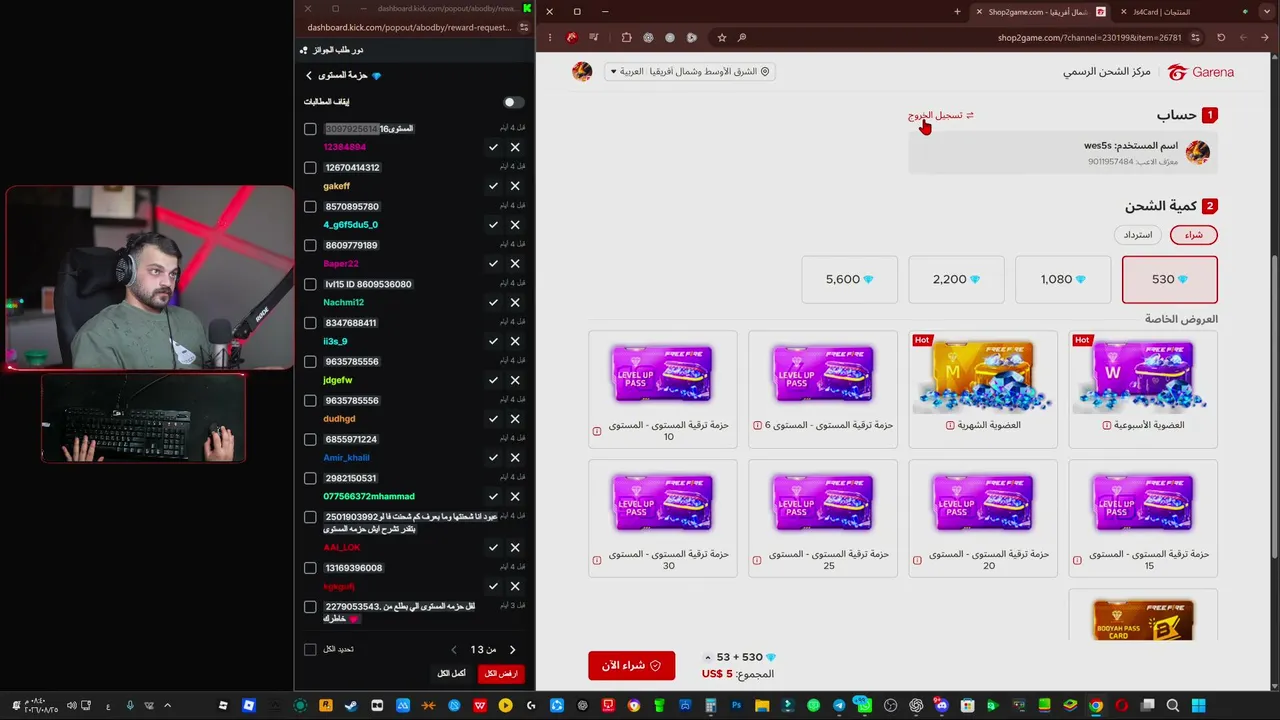Screen dimensions: 1280x720
Task: Go back from the level bundle reward list
Action: pos(309,76)
